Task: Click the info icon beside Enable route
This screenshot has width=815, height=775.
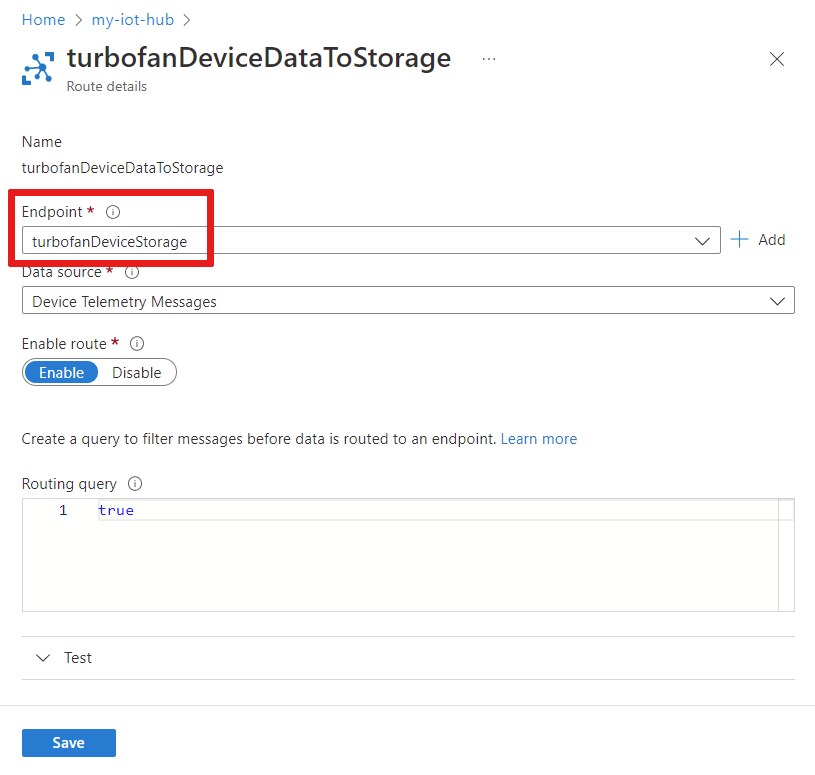Action: pyautogui.click(x=136, y=343)
